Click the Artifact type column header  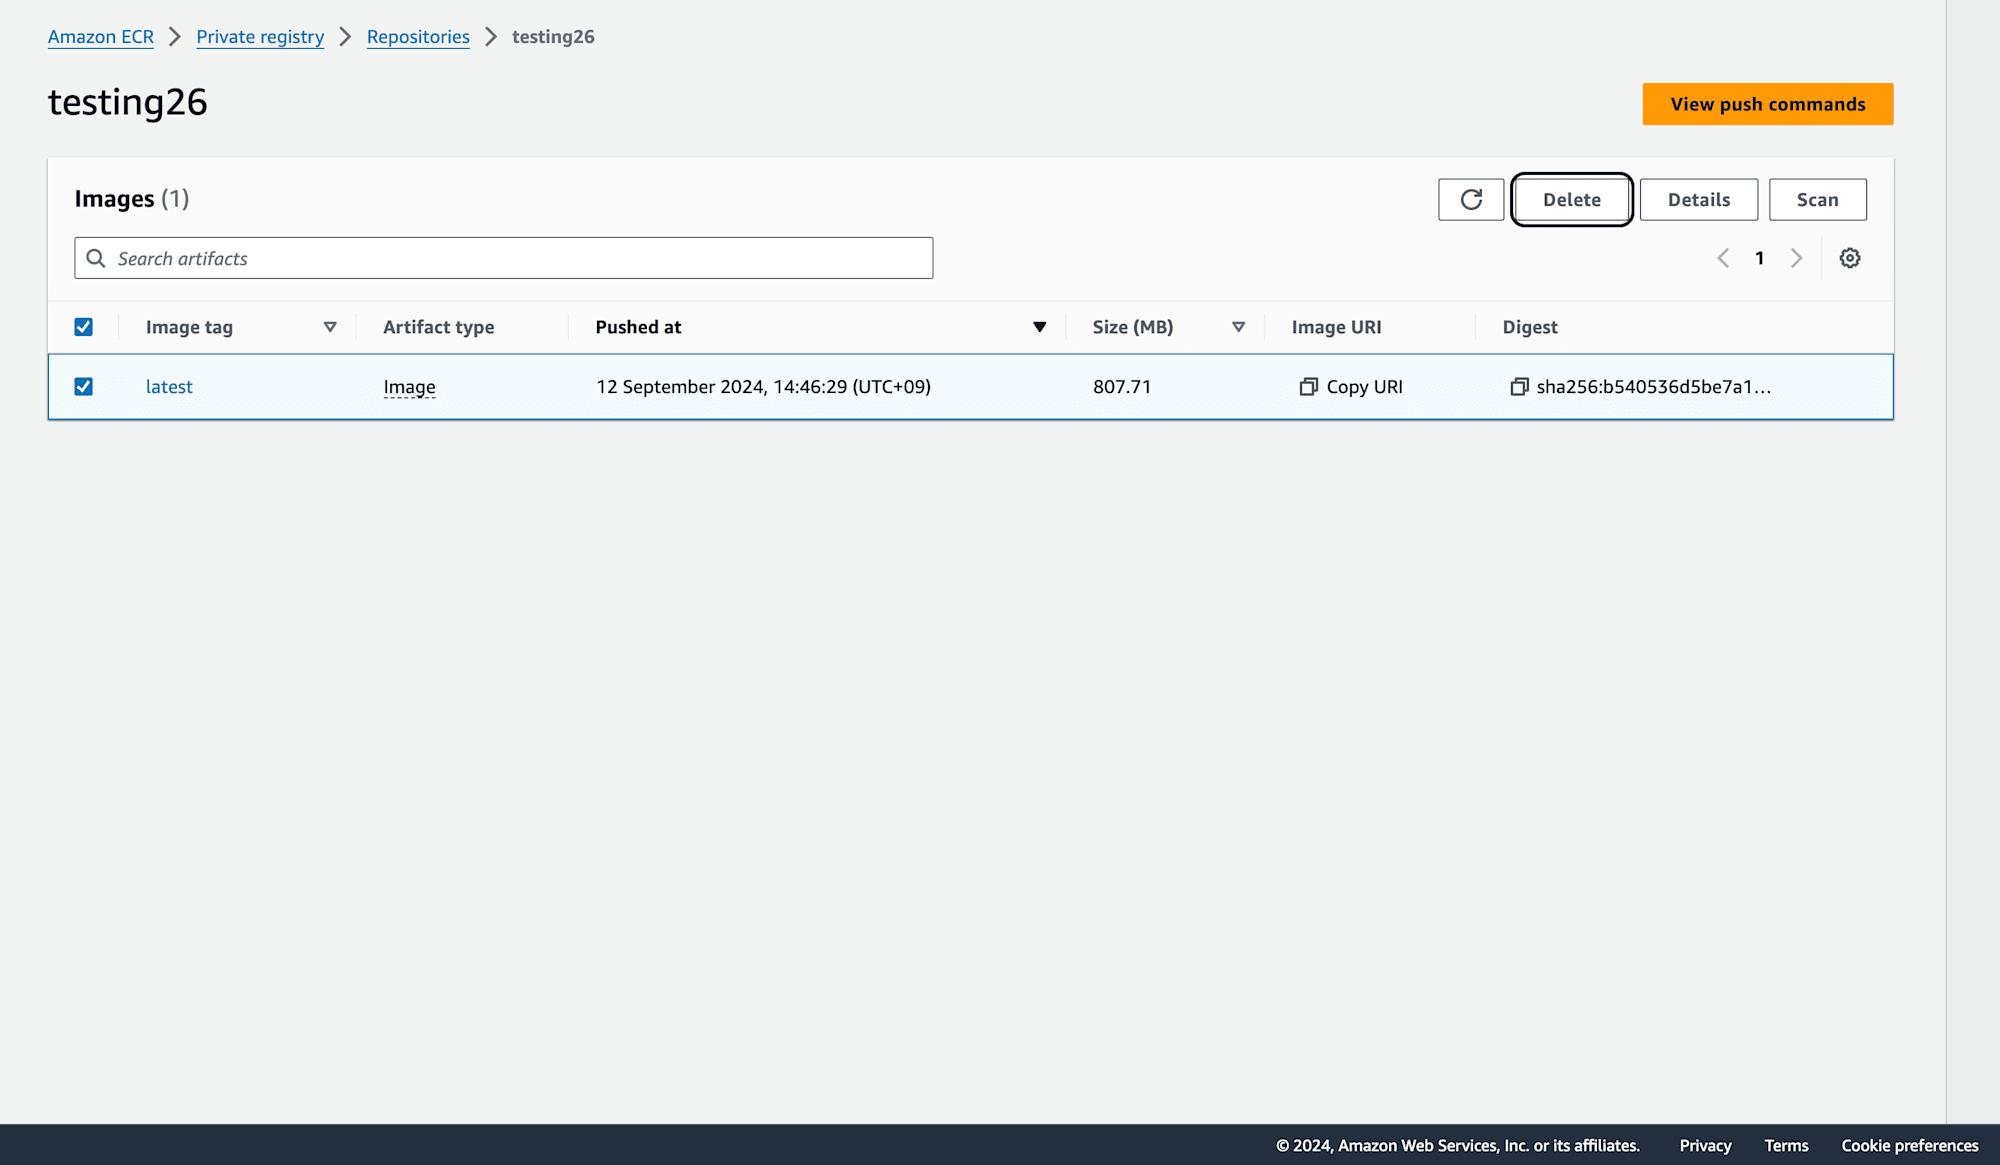[x=439, y=327]
